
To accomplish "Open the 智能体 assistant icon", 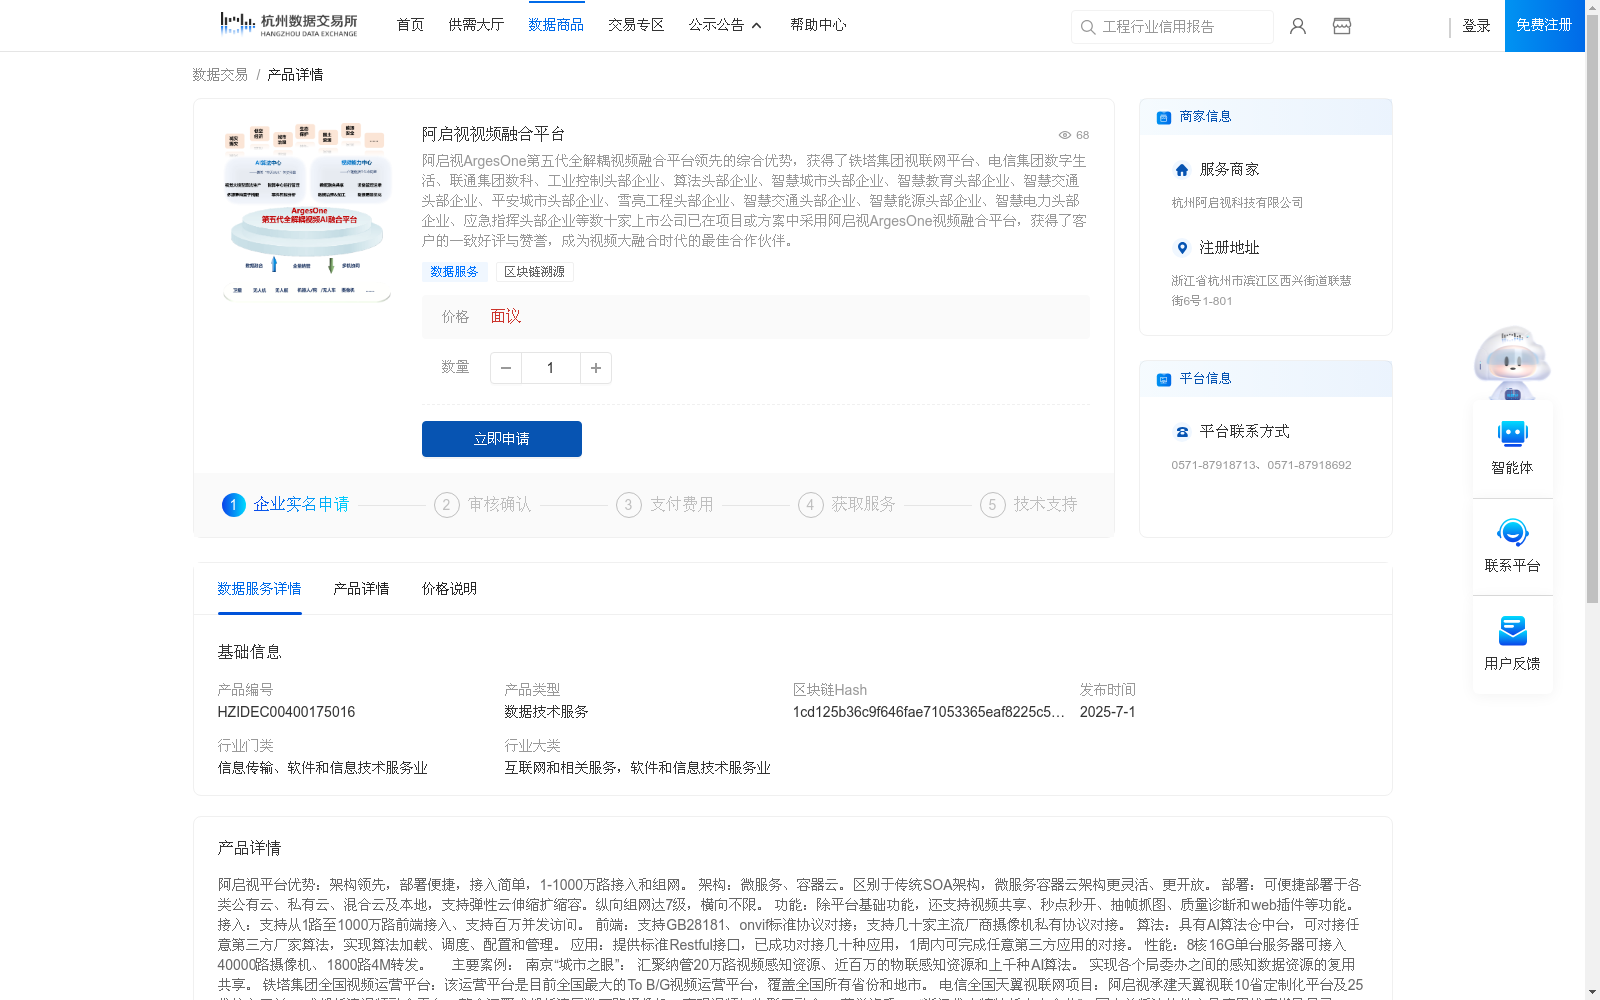I will coord(1512,434).
